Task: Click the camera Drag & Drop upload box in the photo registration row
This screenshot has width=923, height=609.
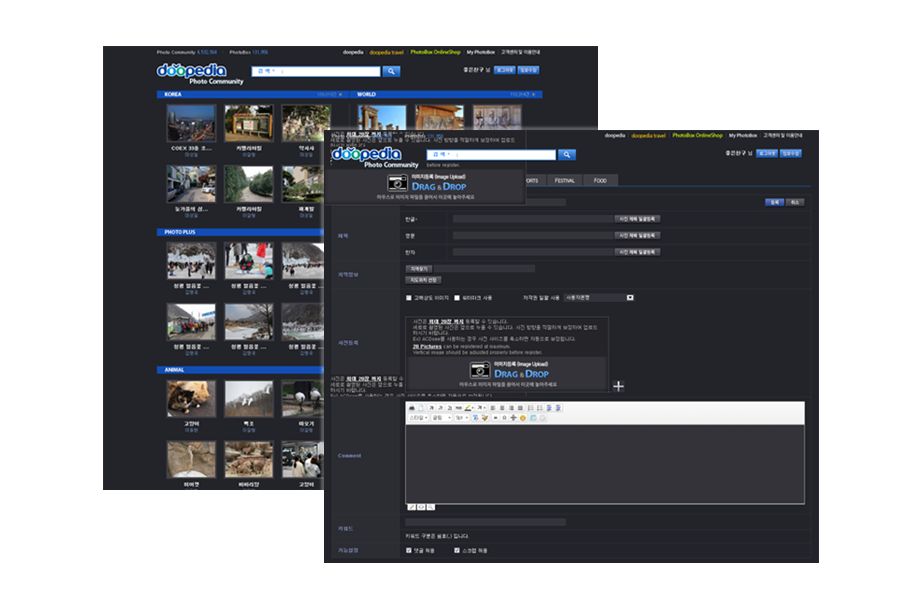Action: (x=507, y=374)
